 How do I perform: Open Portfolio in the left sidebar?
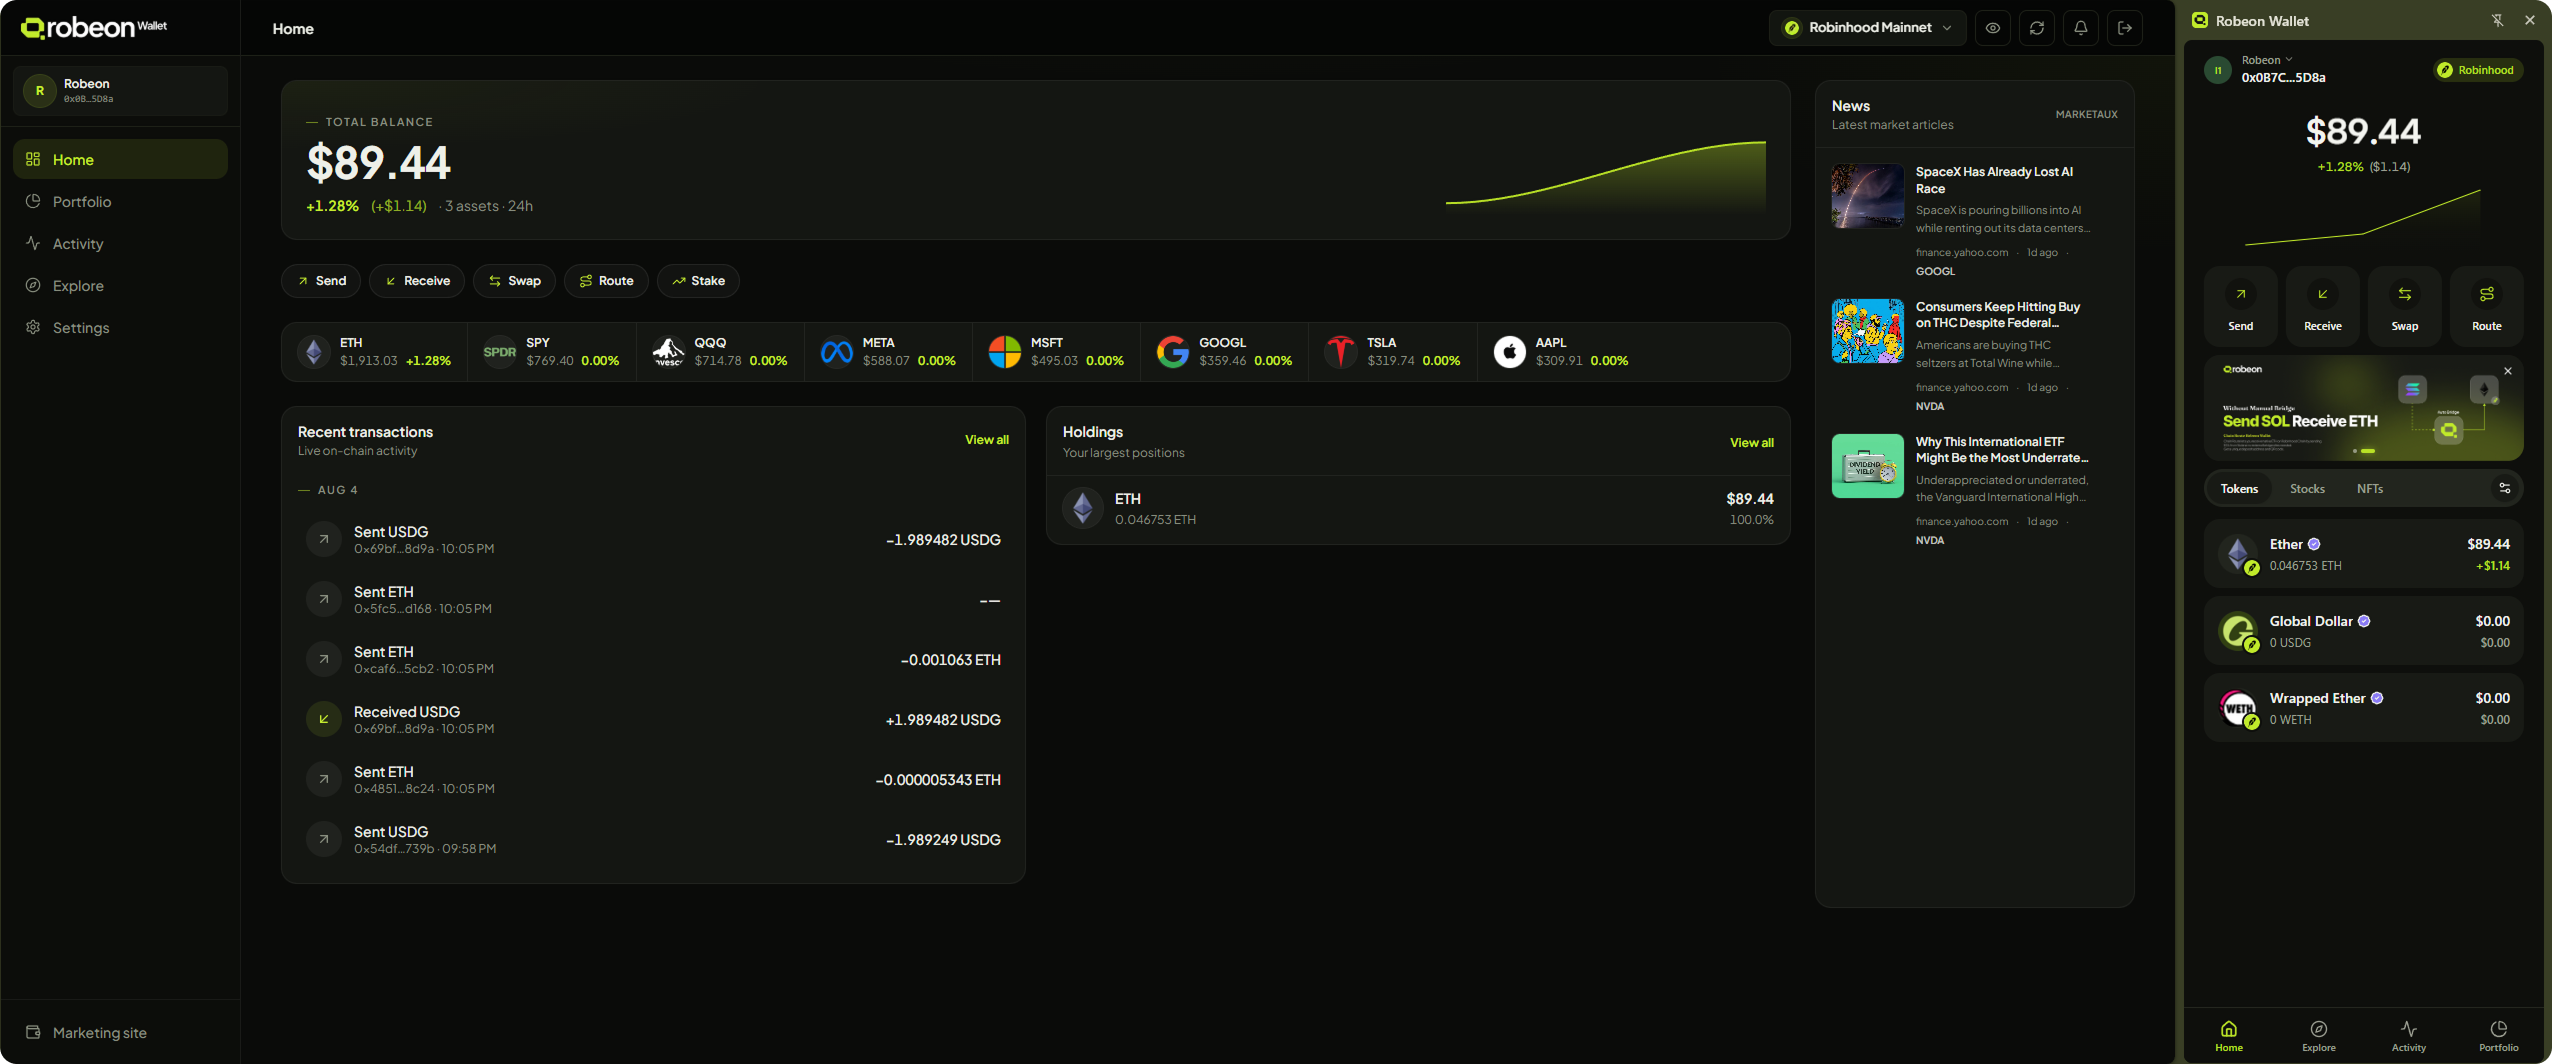coord(120,201)
